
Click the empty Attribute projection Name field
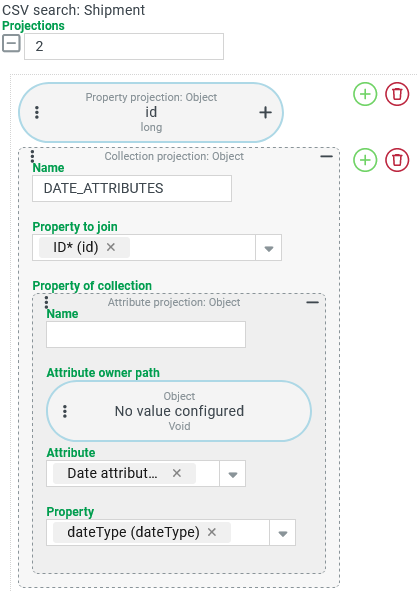click(146, 334)
